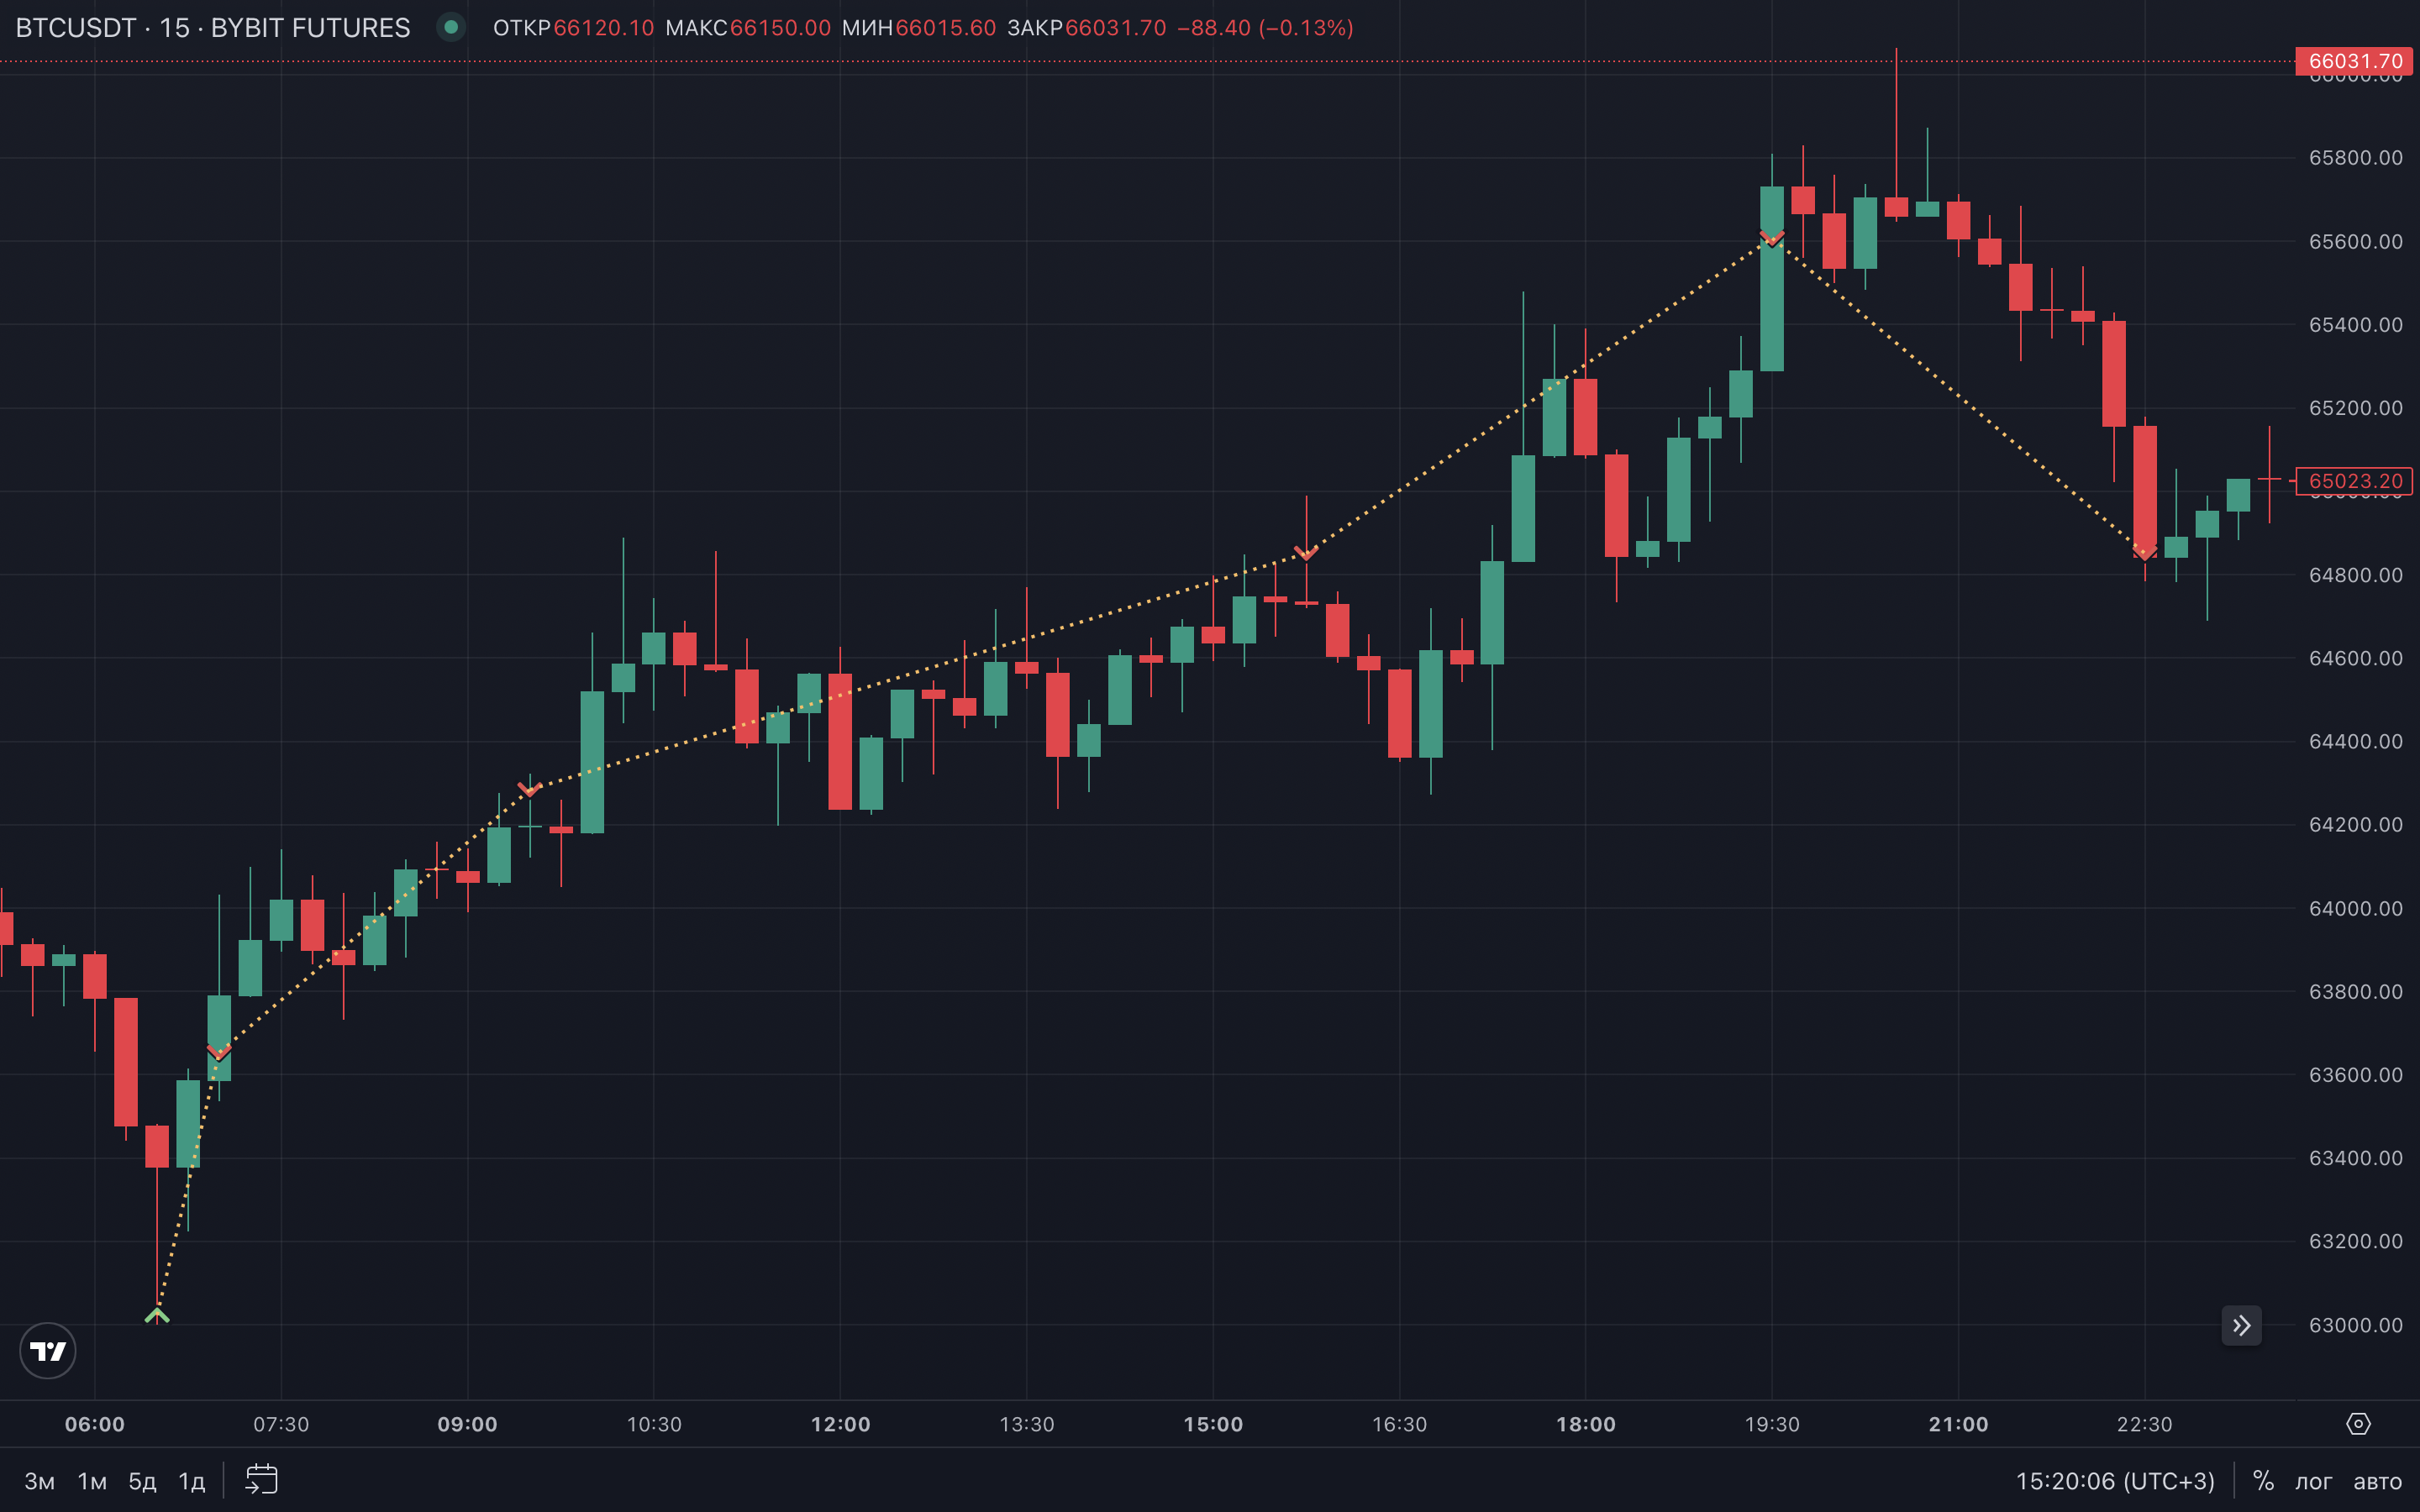Click the red pivot marker near 22:30
This screenshot has width=2420, height=1512.
(2144, 551)
